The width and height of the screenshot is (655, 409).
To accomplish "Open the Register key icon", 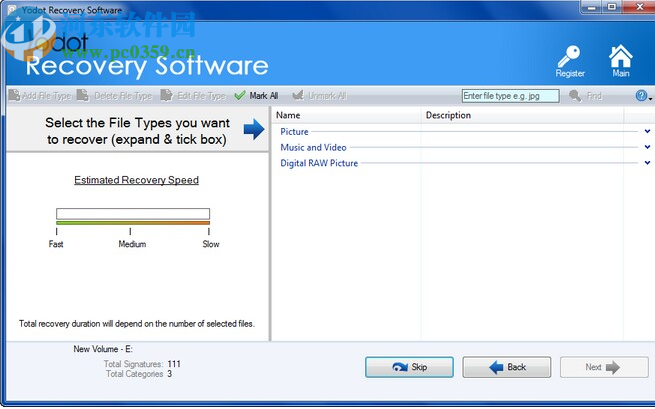I will (x=570, y=61).
